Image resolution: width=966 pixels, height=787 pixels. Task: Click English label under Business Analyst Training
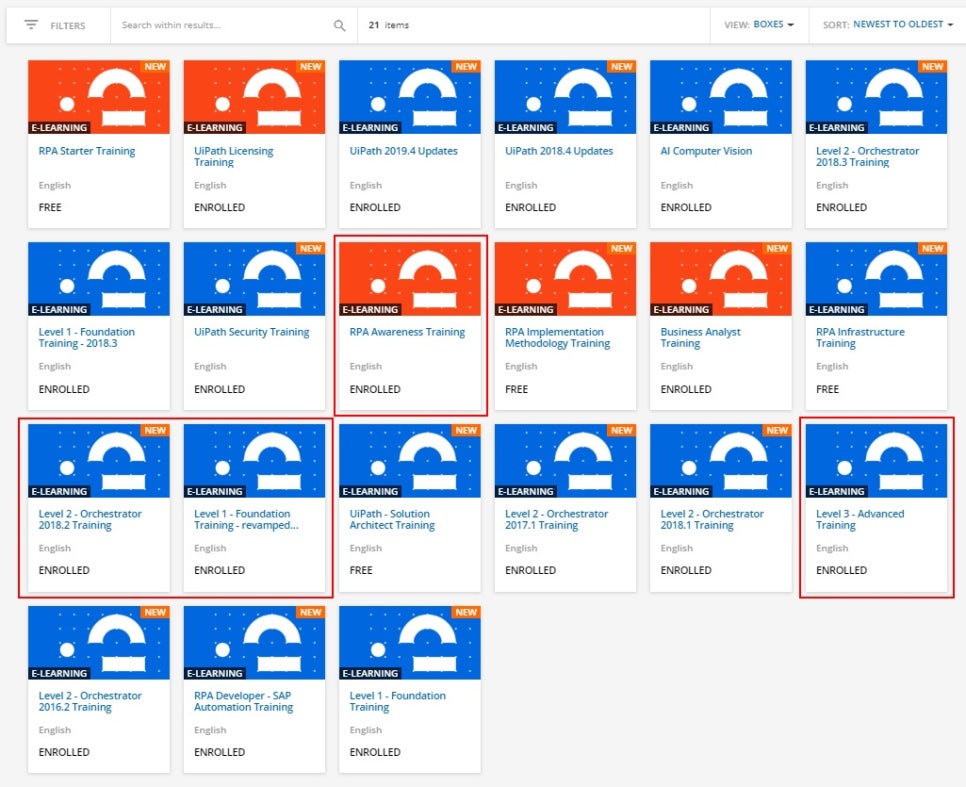(676, 367)
